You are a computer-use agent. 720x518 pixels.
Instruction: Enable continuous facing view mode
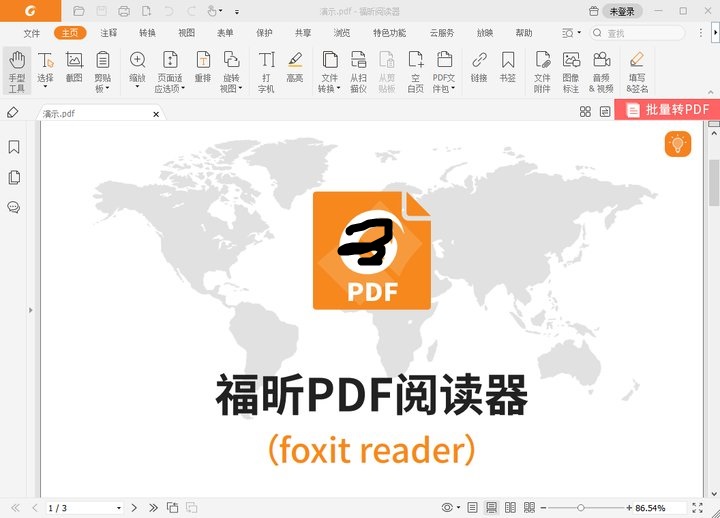[x=529, y=507]
